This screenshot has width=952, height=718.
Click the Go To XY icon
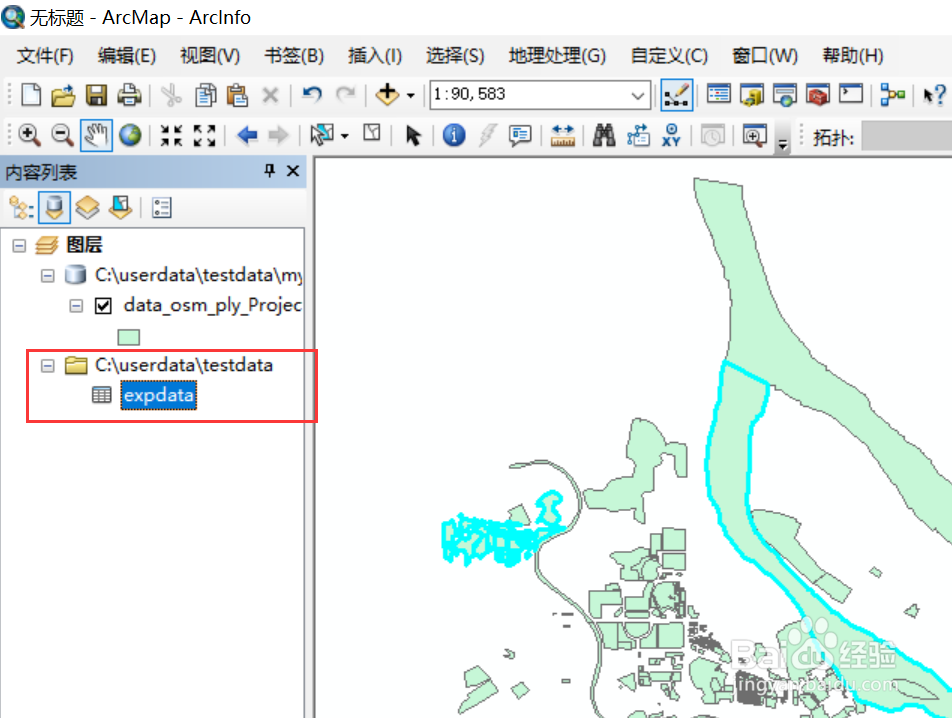[x=671, y=135]
